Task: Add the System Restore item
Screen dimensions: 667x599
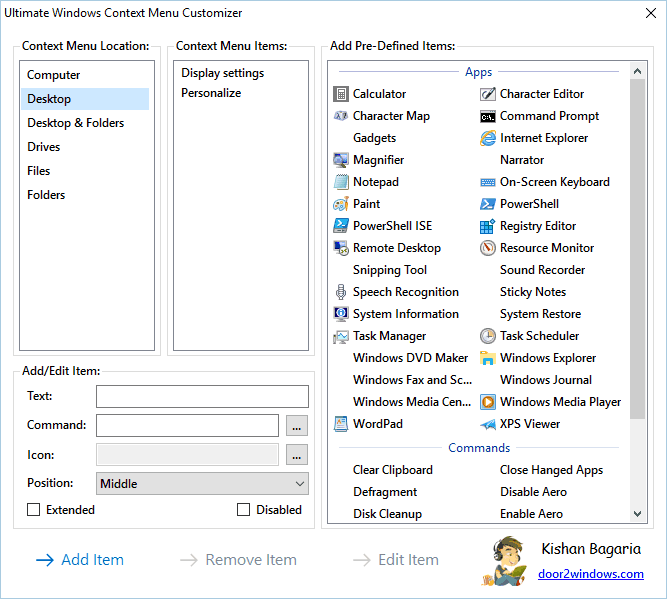Action: 540,314
